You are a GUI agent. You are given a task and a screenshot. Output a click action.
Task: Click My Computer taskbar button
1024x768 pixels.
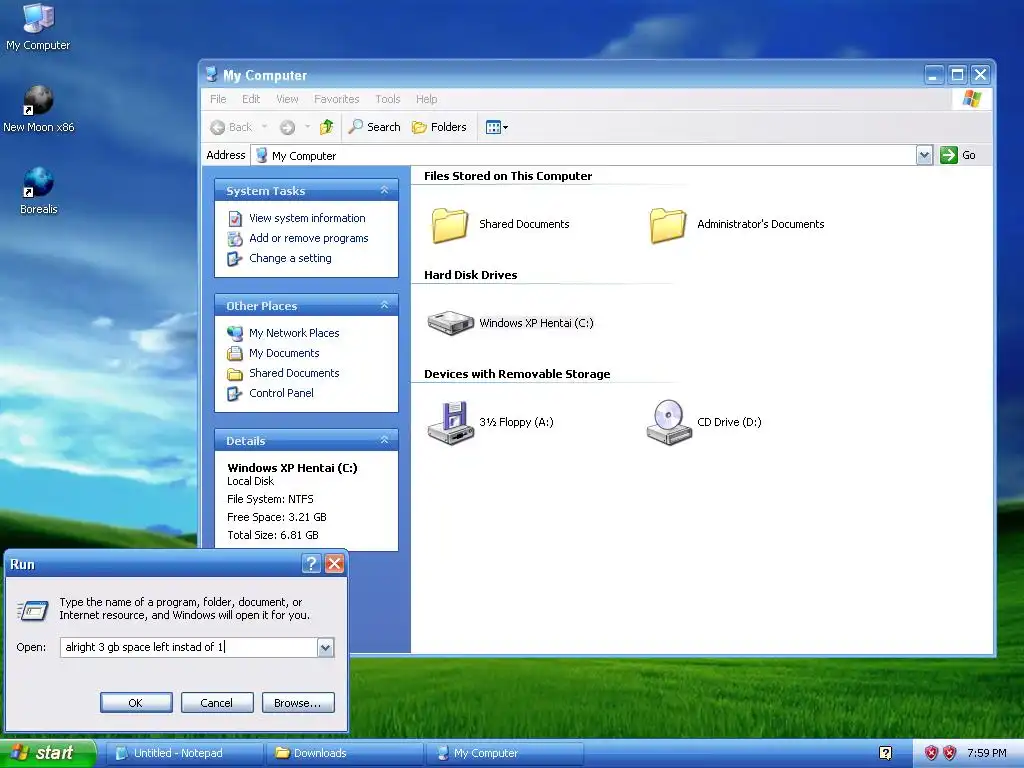pyautogui.click(x=505, y=753)
